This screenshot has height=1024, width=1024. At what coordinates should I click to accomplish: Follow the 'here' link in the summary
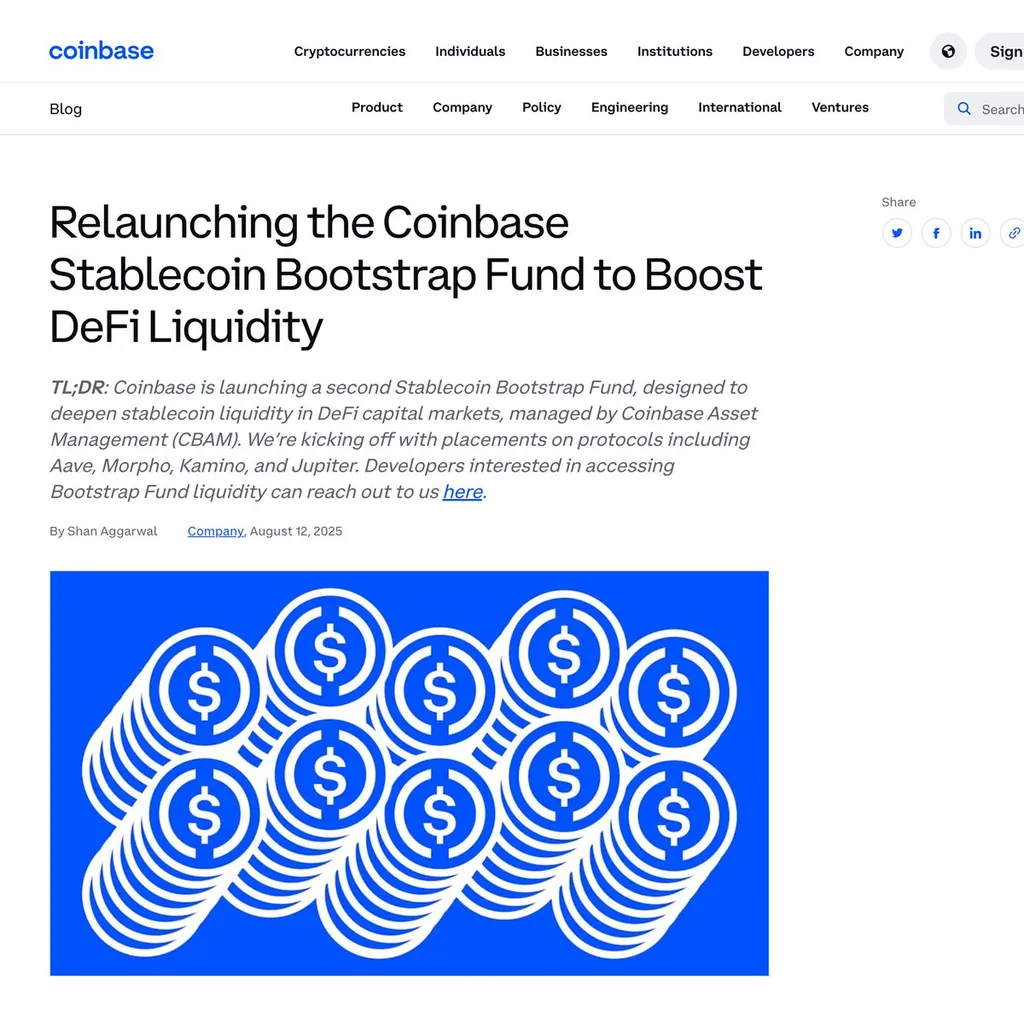[x=463, y=491]
